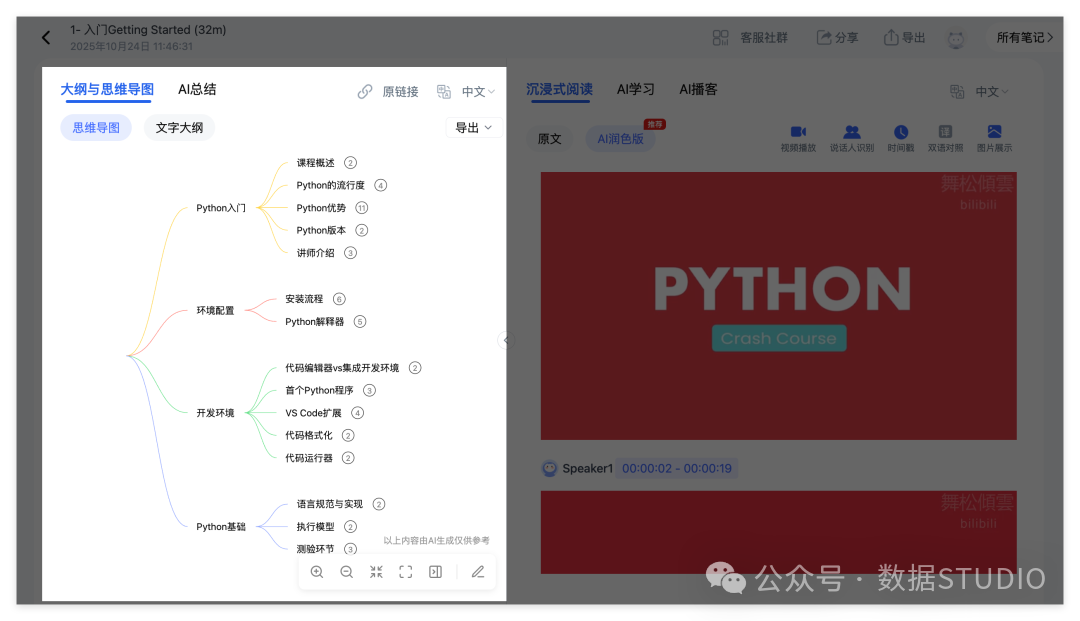The width and height of the screenshot is (1080, 621).
Task: Open left panel 中文 language dropdown
Action: click(477, 92)
